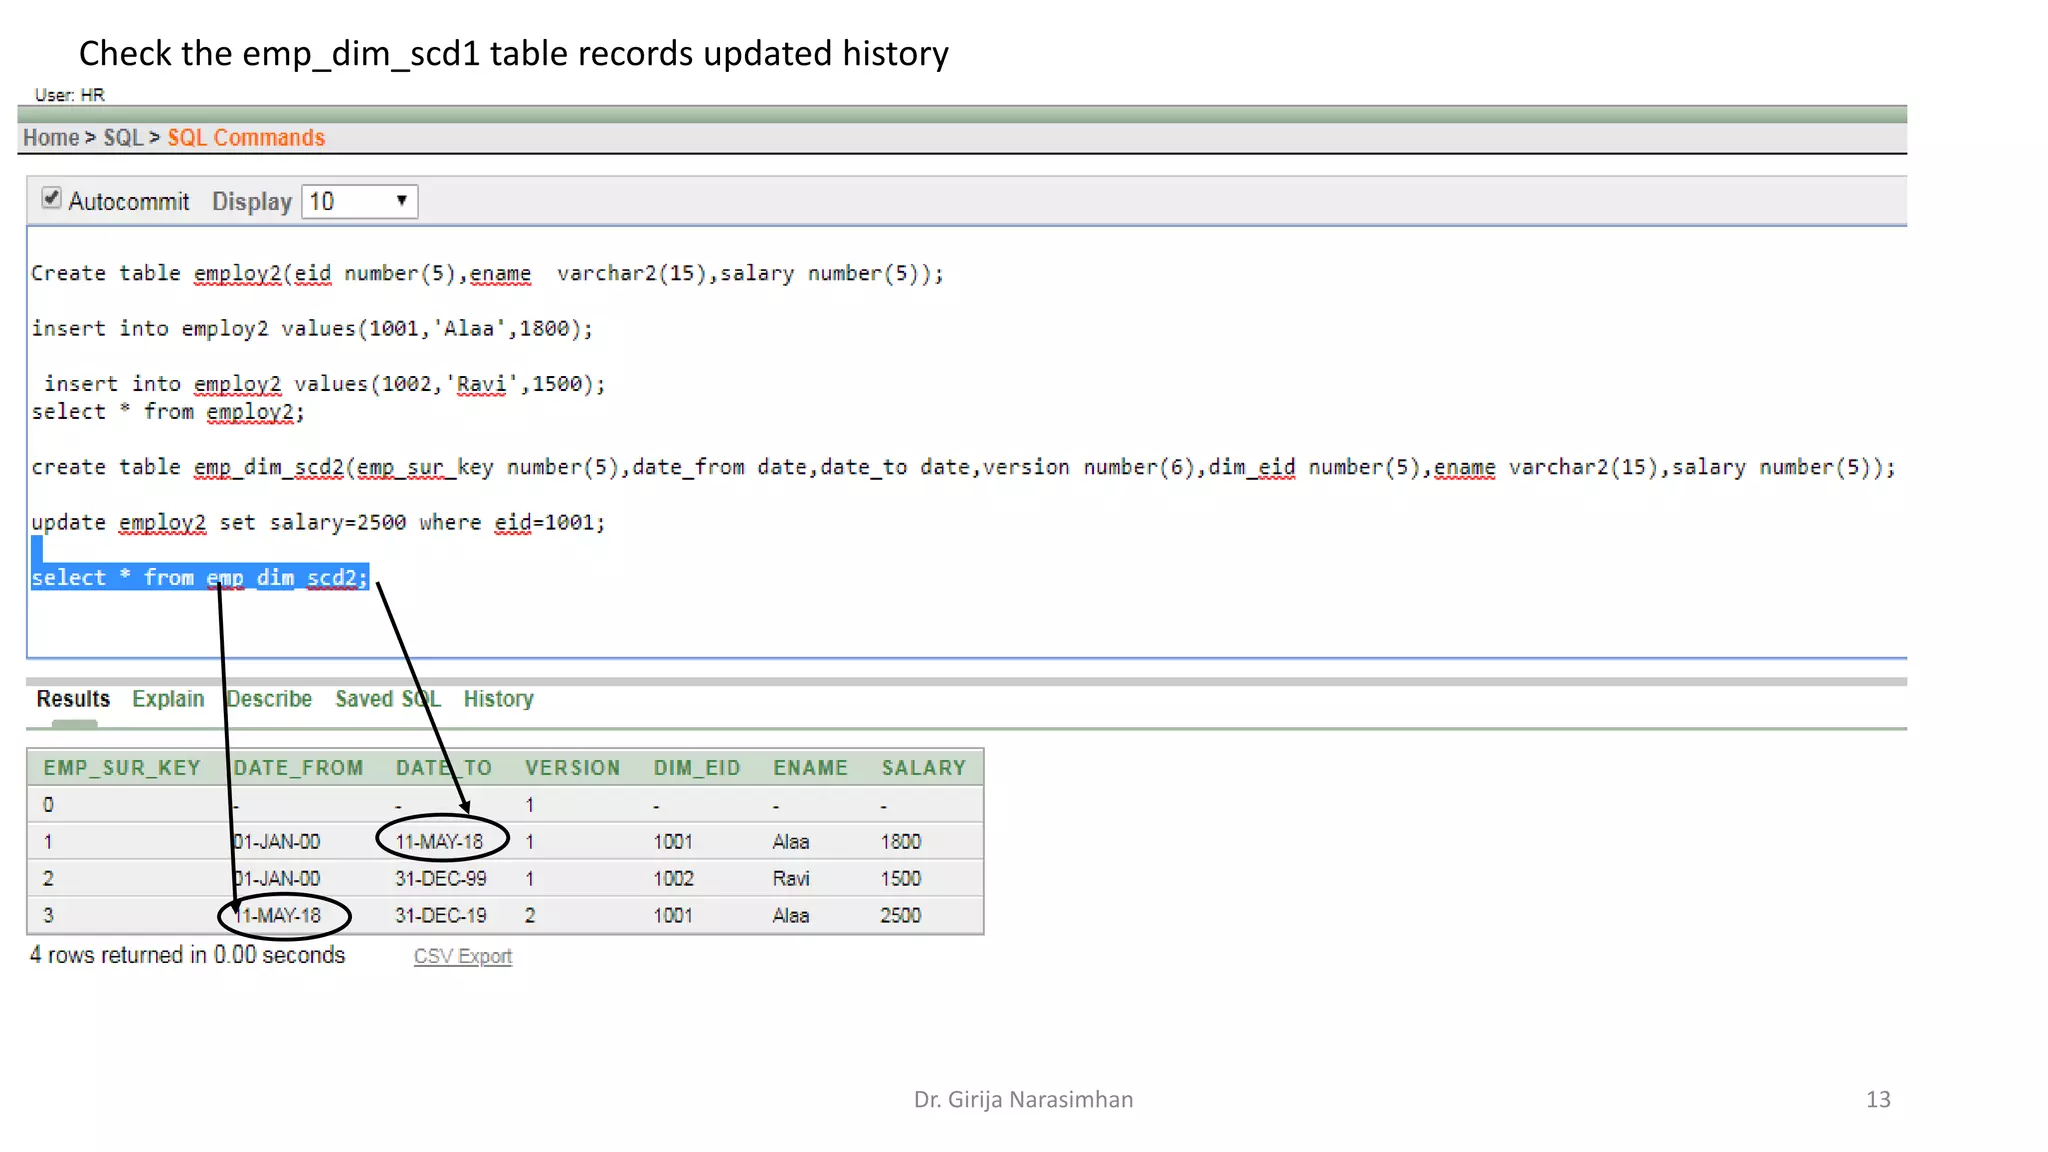
Task: Download results via CSV Export link
Action: point(463,956)
